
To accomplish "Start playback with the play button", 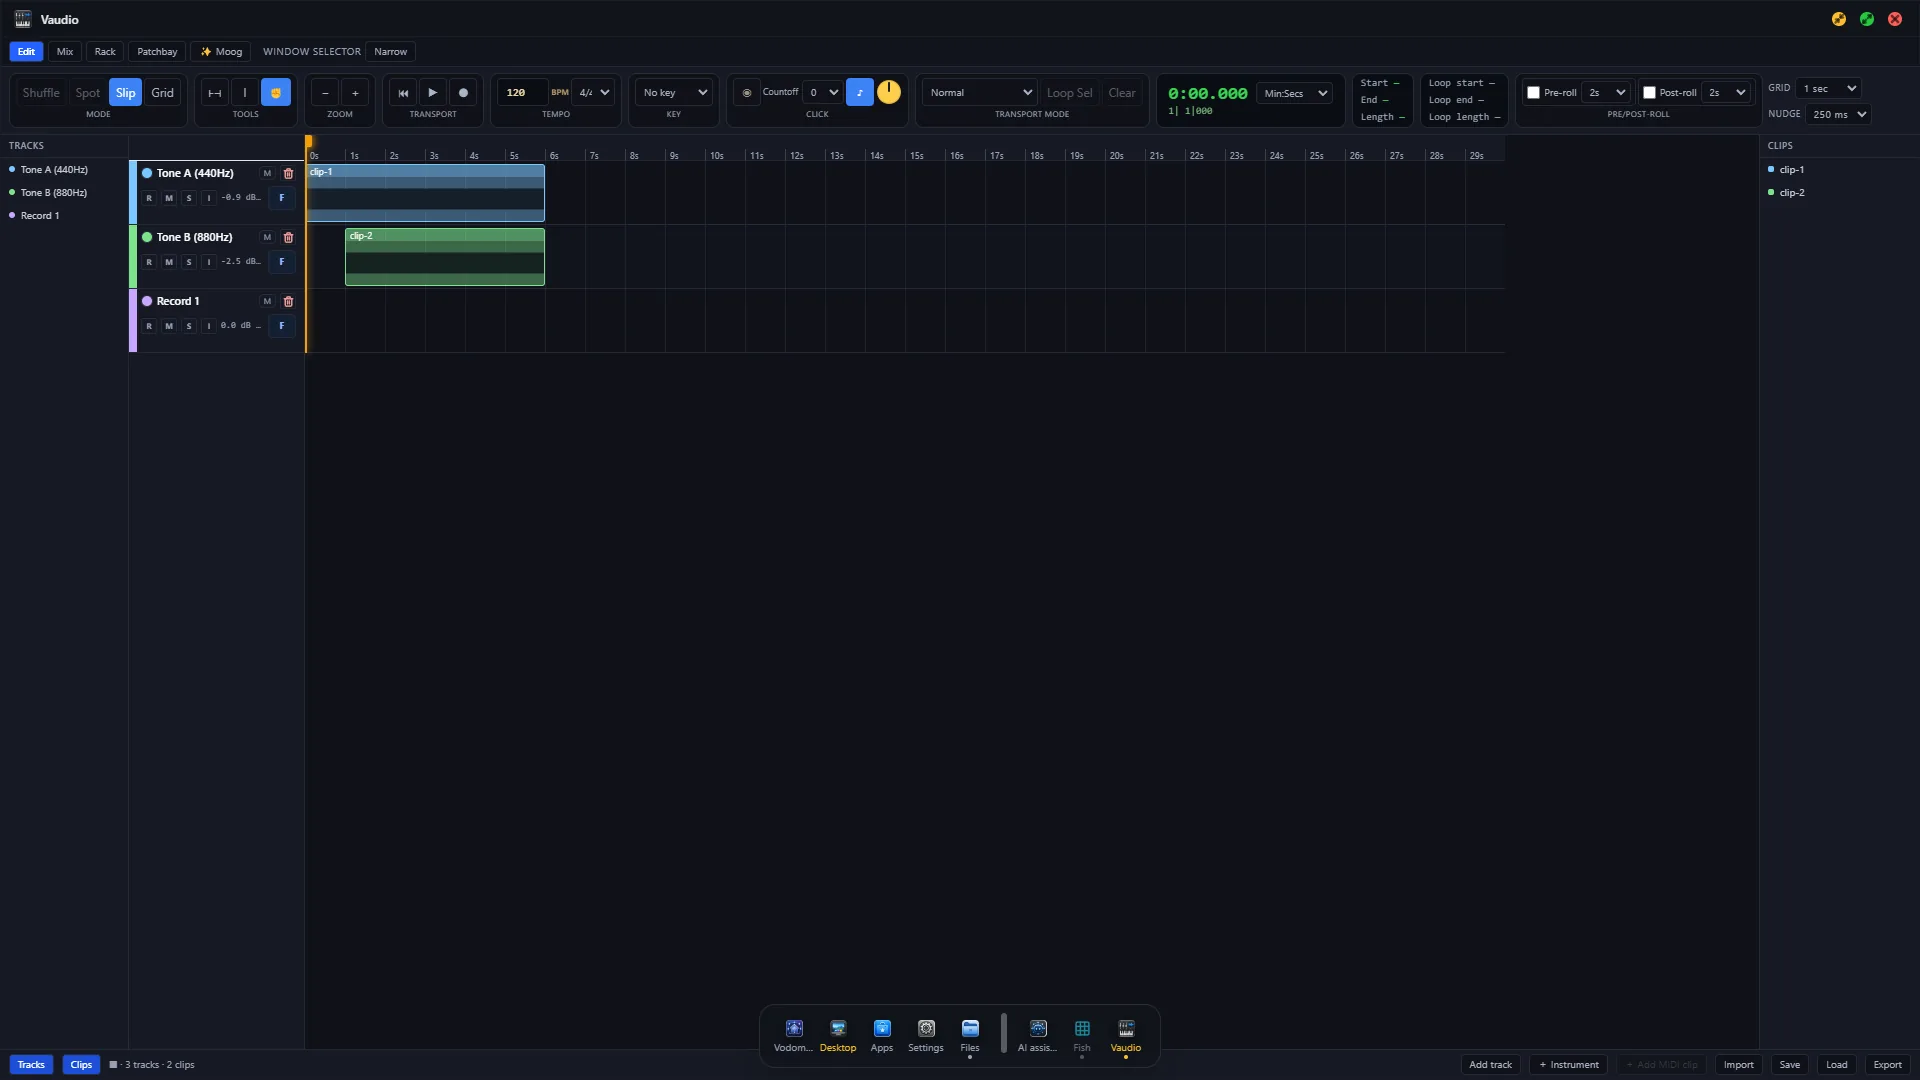I will click(433, 93).
